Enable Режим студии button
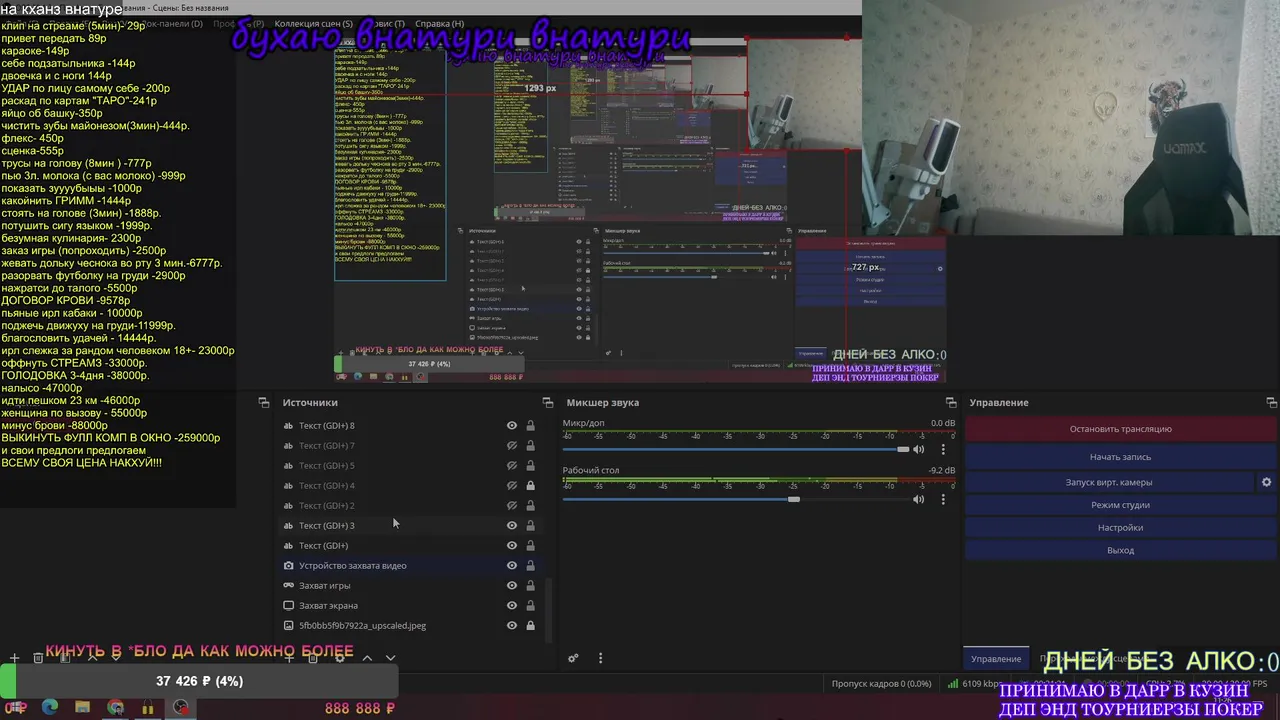 [1120, 505]
